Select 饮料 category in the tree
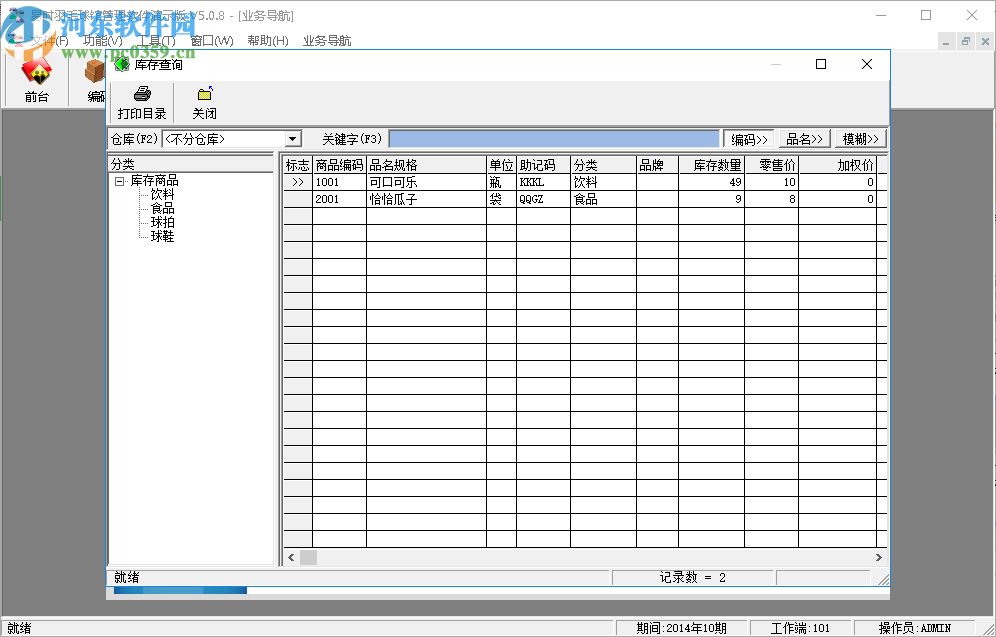996x637 pixels. tap(162, 195)
